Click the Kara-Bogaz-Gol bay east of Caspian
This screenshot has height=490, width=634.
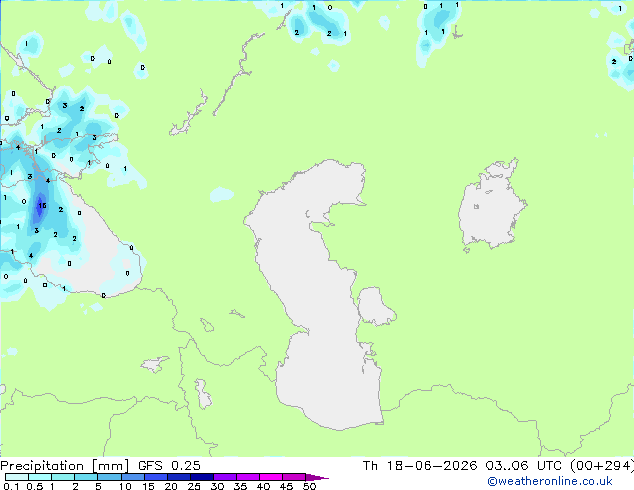(x=375, y=306)
